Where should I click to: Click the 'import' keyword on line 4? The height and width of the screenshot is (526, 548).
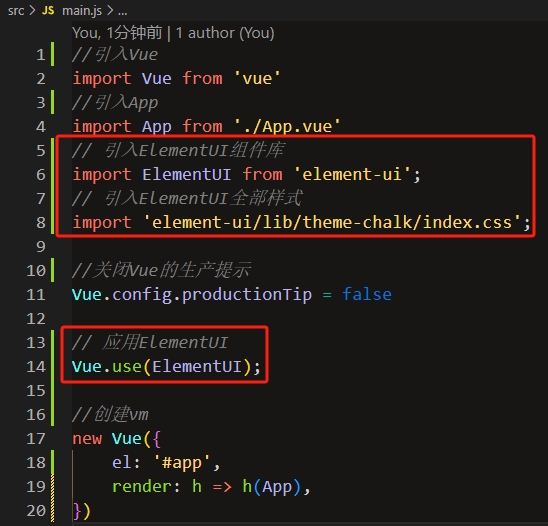(102, 126)
